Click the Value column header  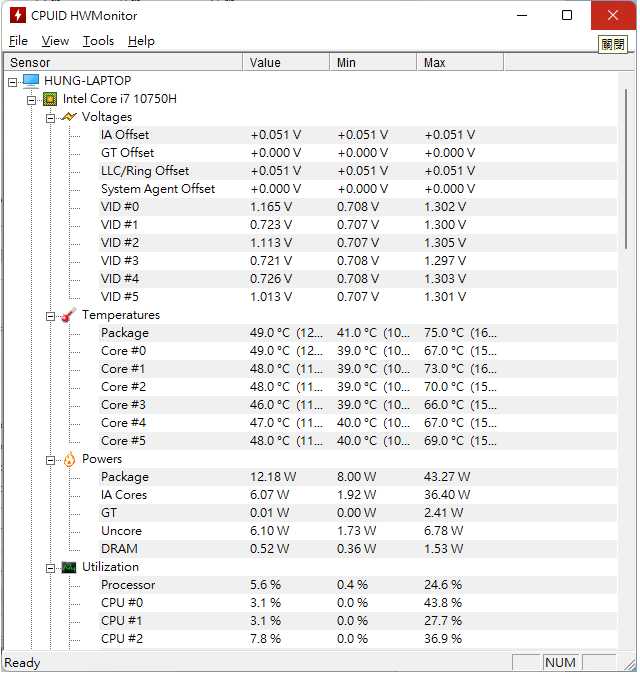point(287,63)
